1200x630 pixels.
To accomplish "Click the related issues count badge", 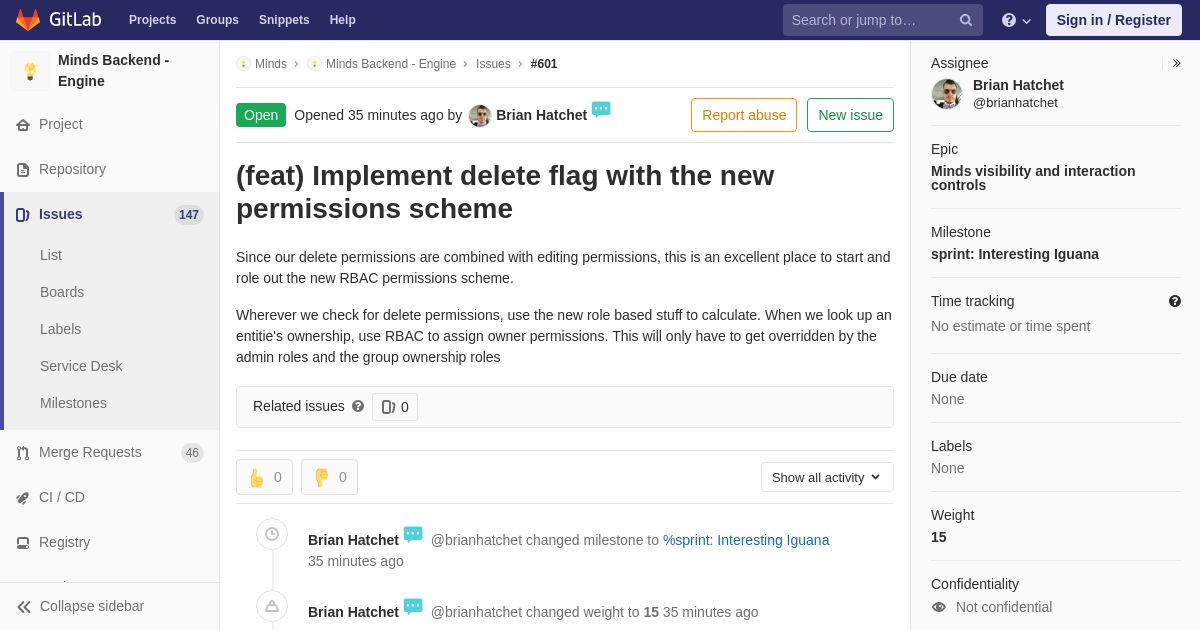I will click(395, 407).
